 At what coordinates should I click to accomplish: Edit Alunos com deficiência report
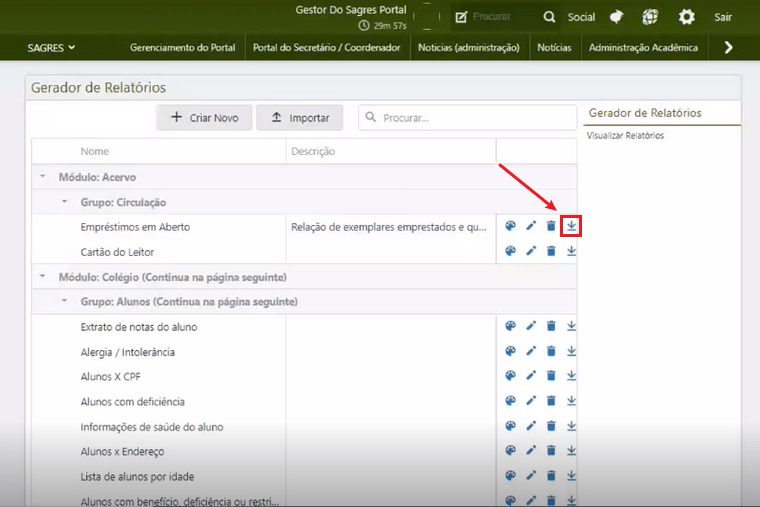[x=531, y=401]
